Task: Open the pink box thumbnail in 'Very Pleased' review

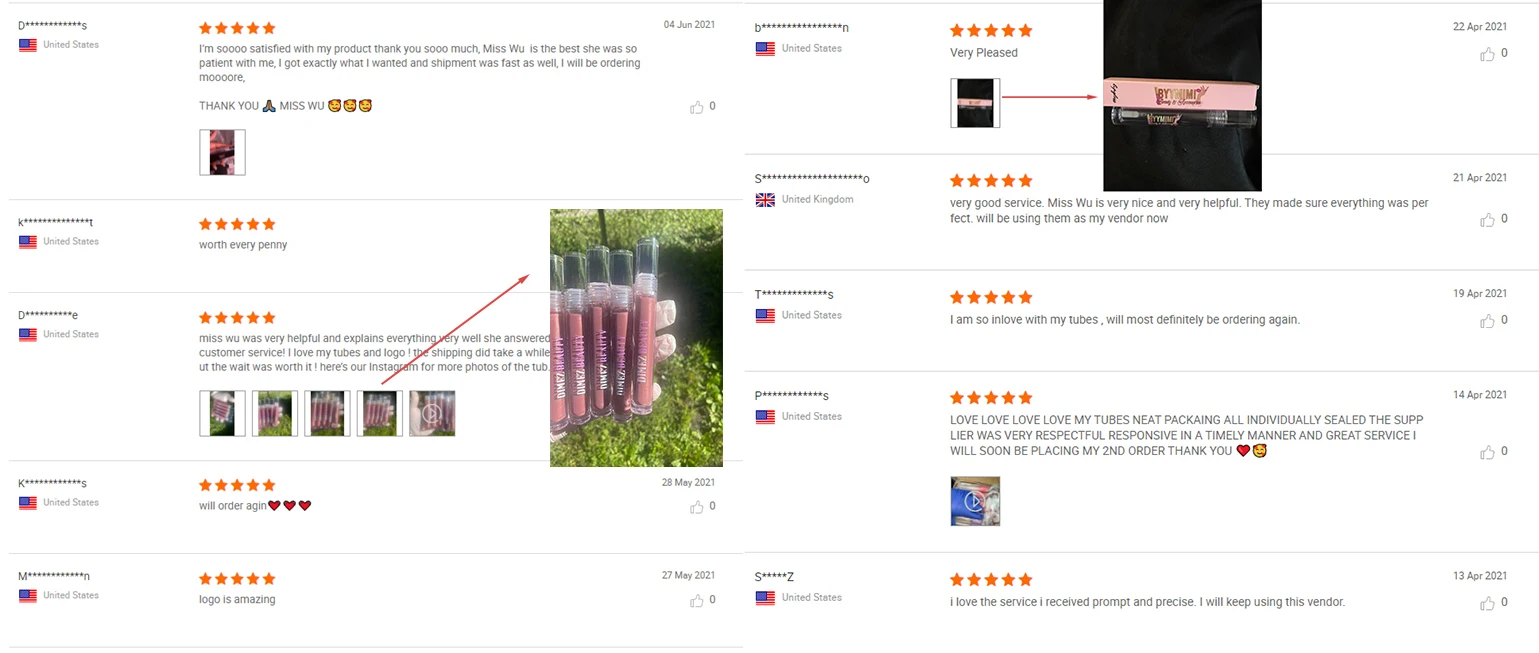Action: click(x=975, y=103)
